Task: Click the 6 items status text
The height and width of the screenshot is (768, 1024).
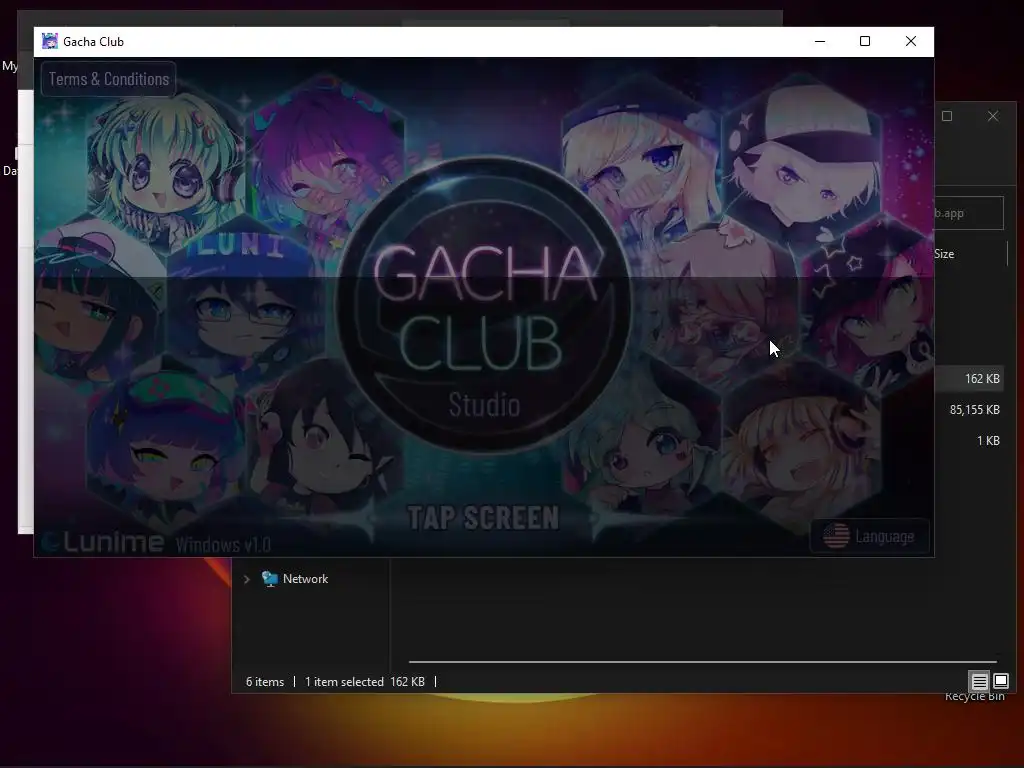Action: (265, 682)
